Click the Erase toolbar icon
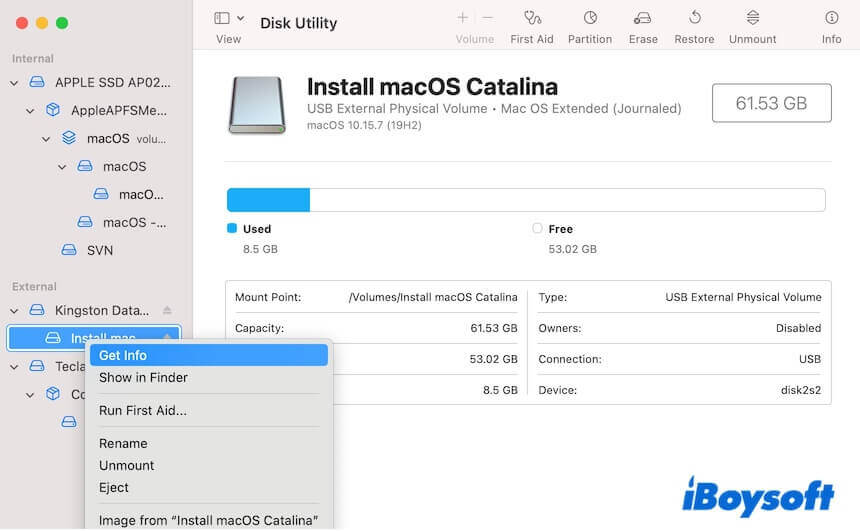 [643, 19]
